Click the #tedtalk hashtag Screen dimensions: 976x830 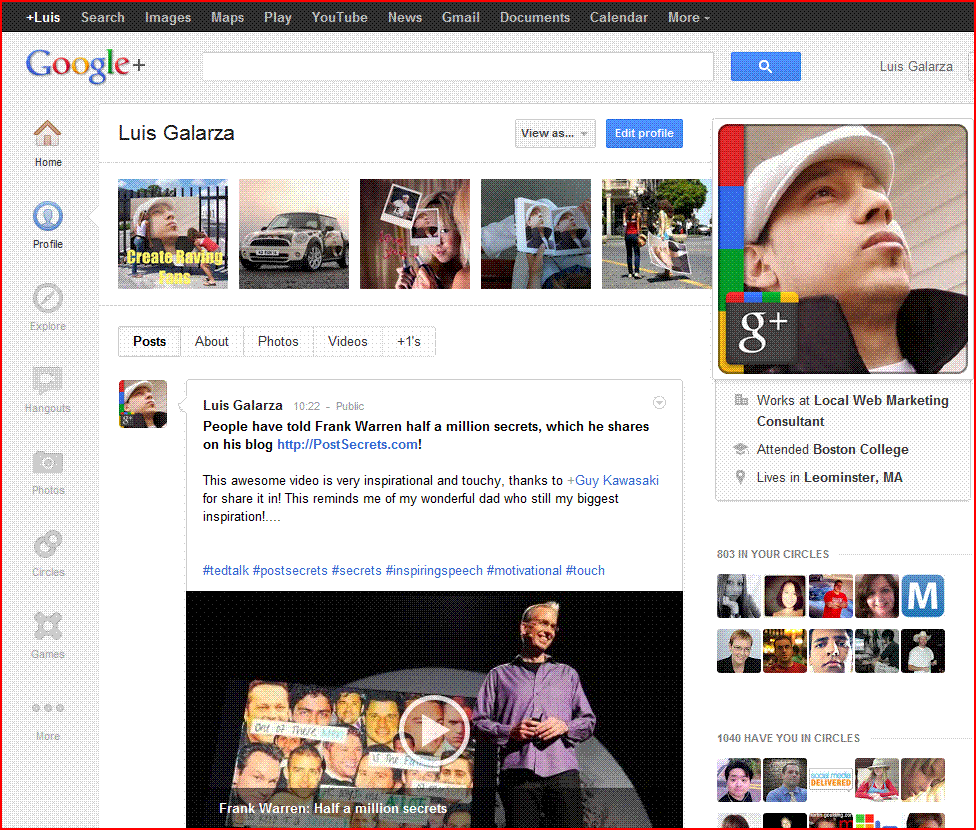click(x=226, y=570)
